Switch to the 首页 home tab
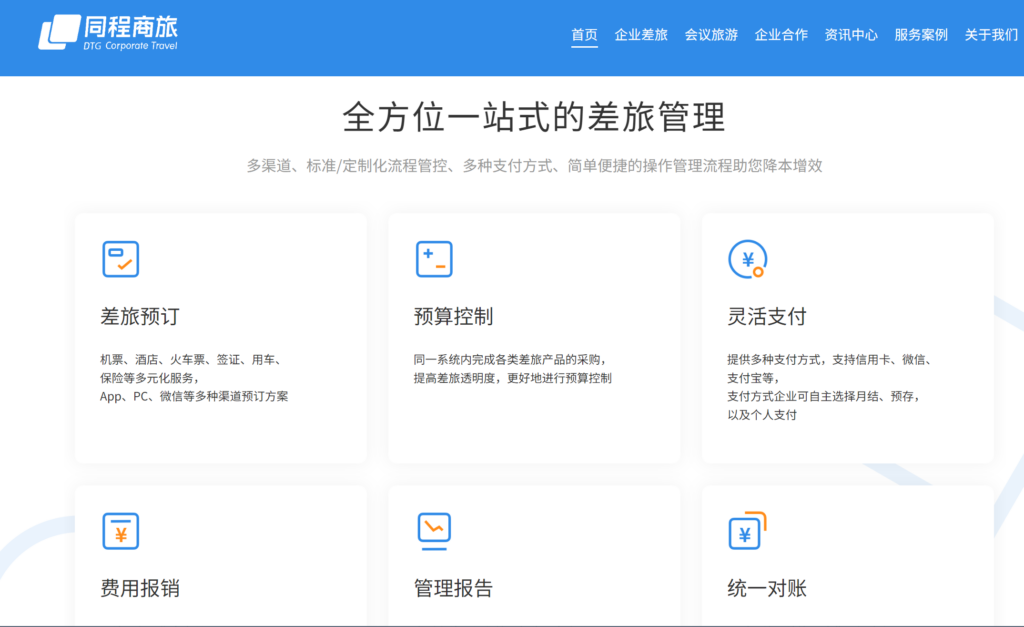This screenshot has height=627, width=1024. [x=584, y=34]
